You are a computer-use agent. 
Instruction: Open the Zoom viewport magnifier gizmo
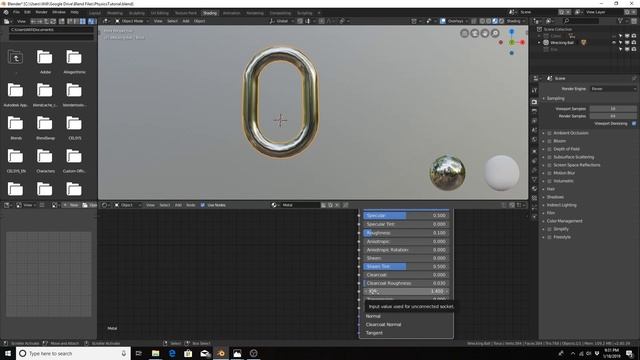[495, 33]
